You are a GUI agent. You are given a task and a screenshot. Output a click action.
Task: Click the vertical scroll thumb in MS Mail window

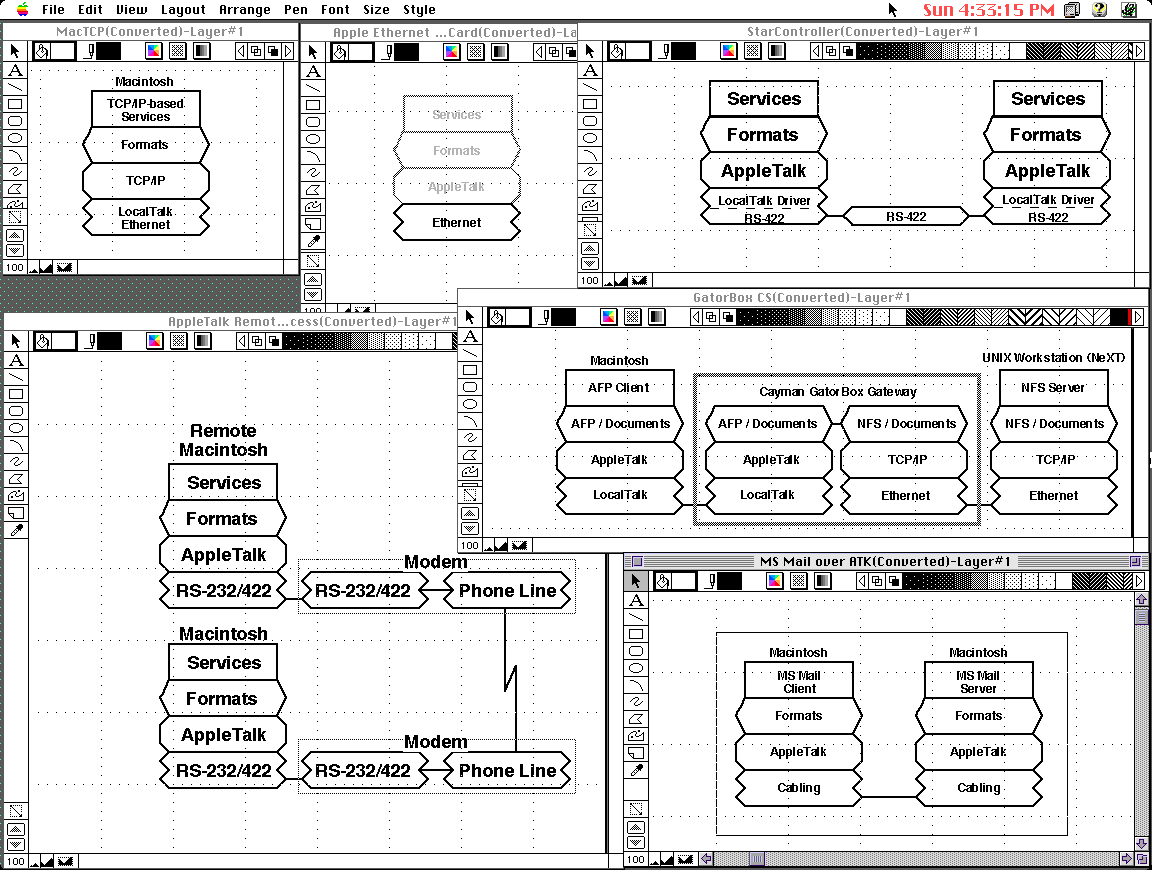1142,616
